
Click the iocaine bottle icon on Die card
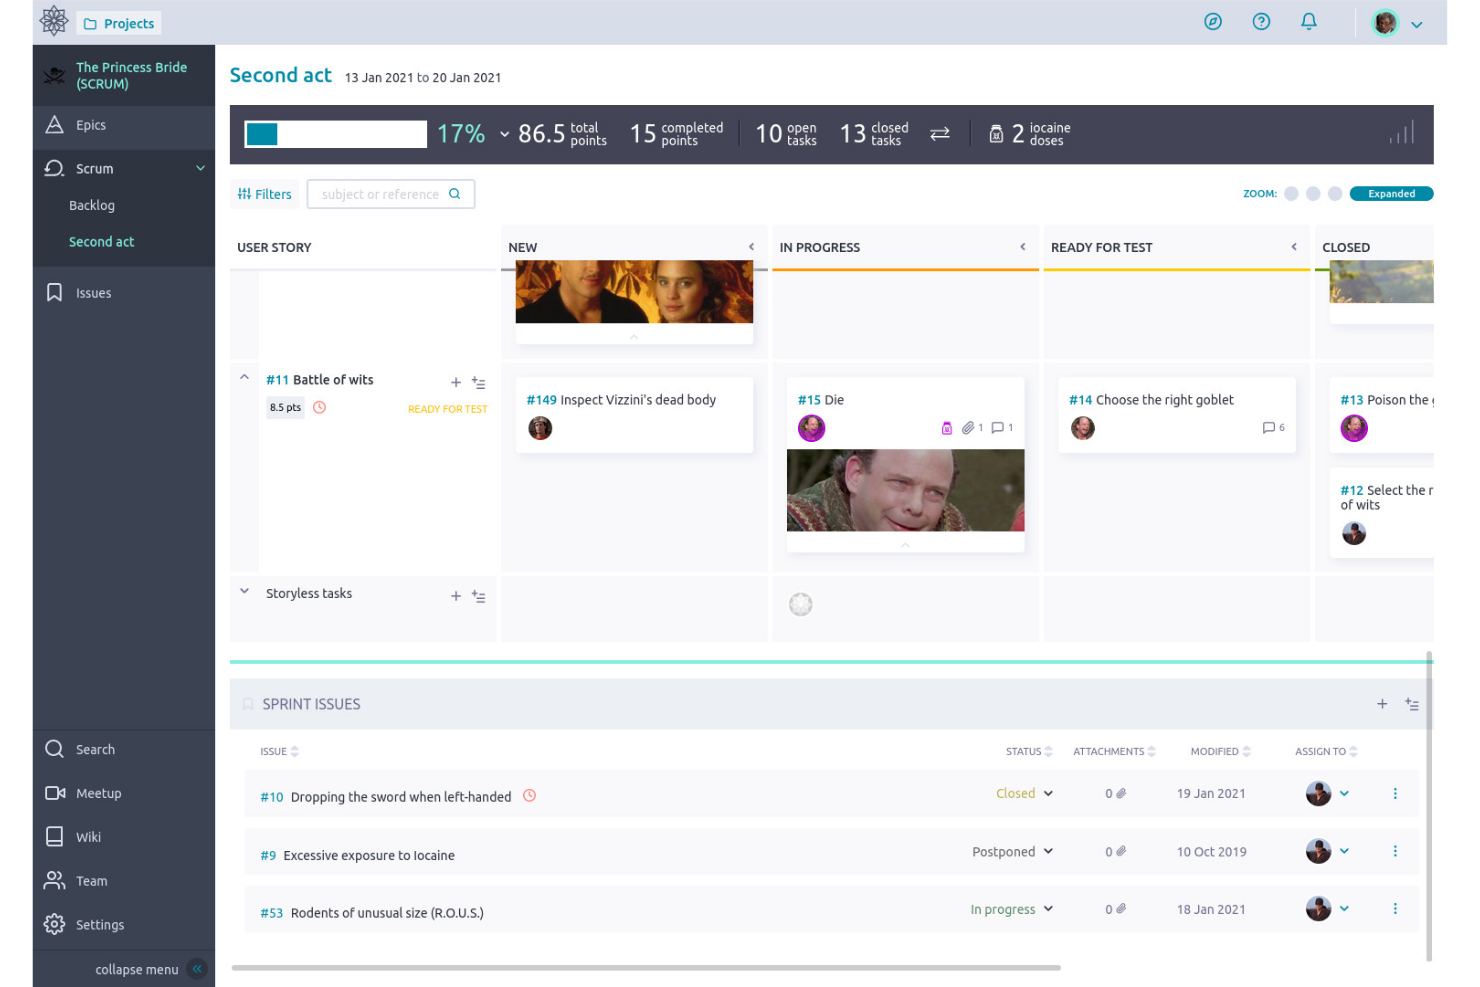point(946,428)
